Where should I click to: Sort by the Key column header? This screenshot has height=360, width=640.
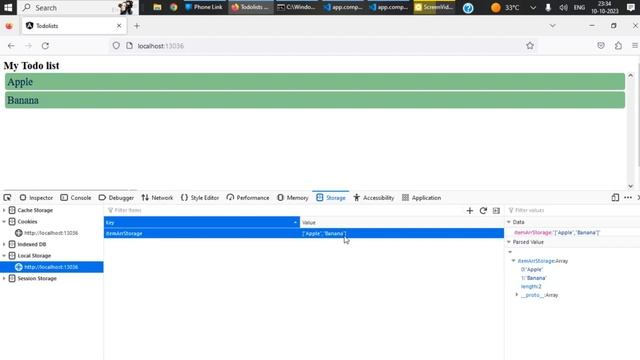(202, 222)
